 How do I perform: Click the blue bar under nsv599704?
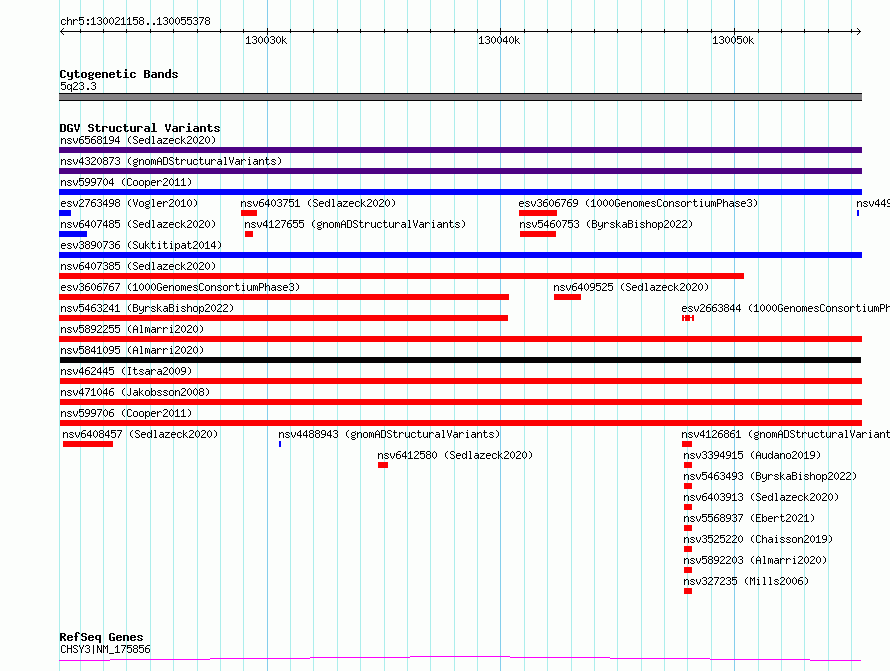pyautogui.click(x=460, y=192)
